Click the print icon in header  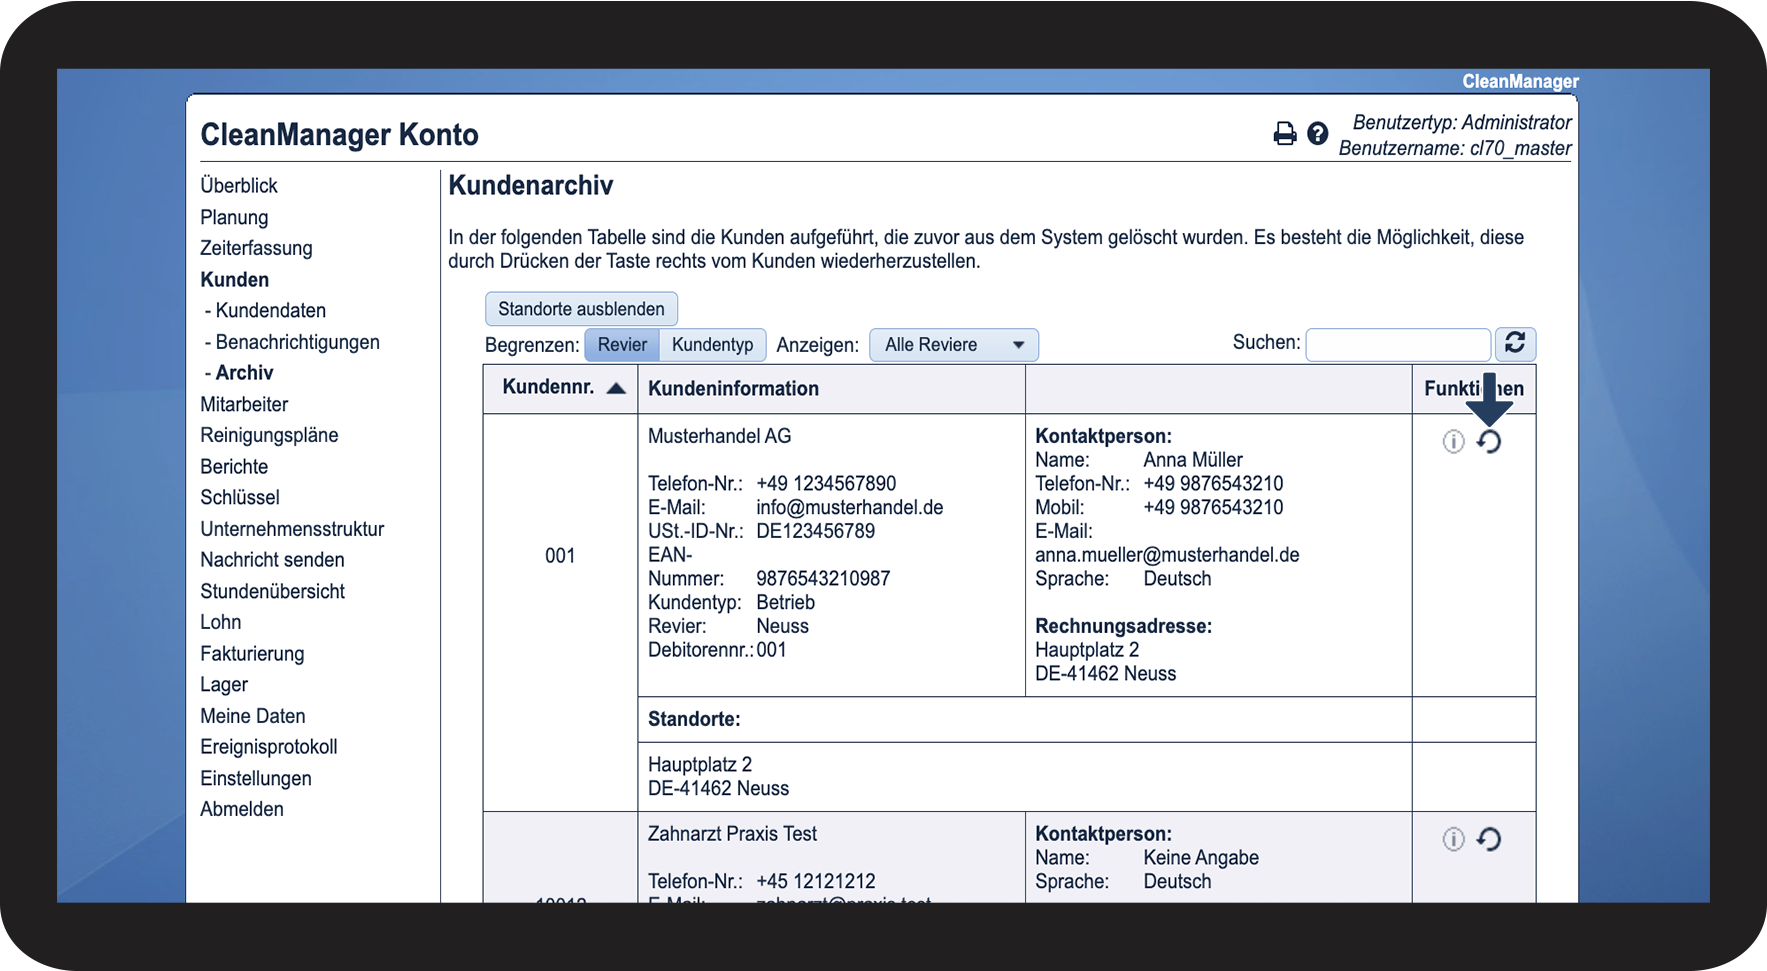tap(1284, 134)
